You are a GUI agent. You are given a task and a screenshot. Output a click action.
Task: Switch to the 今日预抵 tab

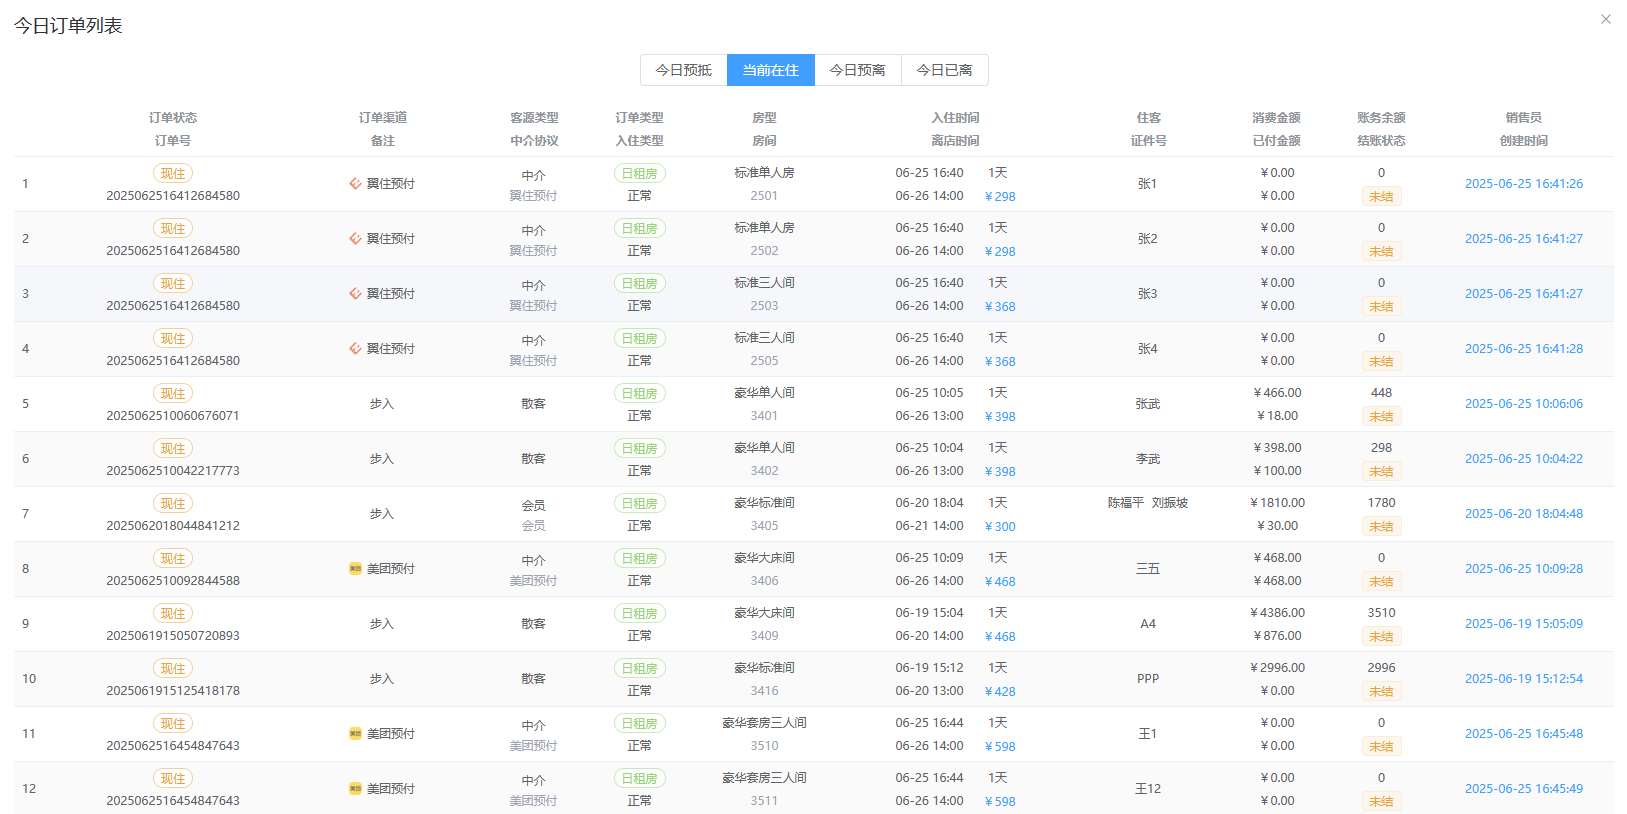684,70
